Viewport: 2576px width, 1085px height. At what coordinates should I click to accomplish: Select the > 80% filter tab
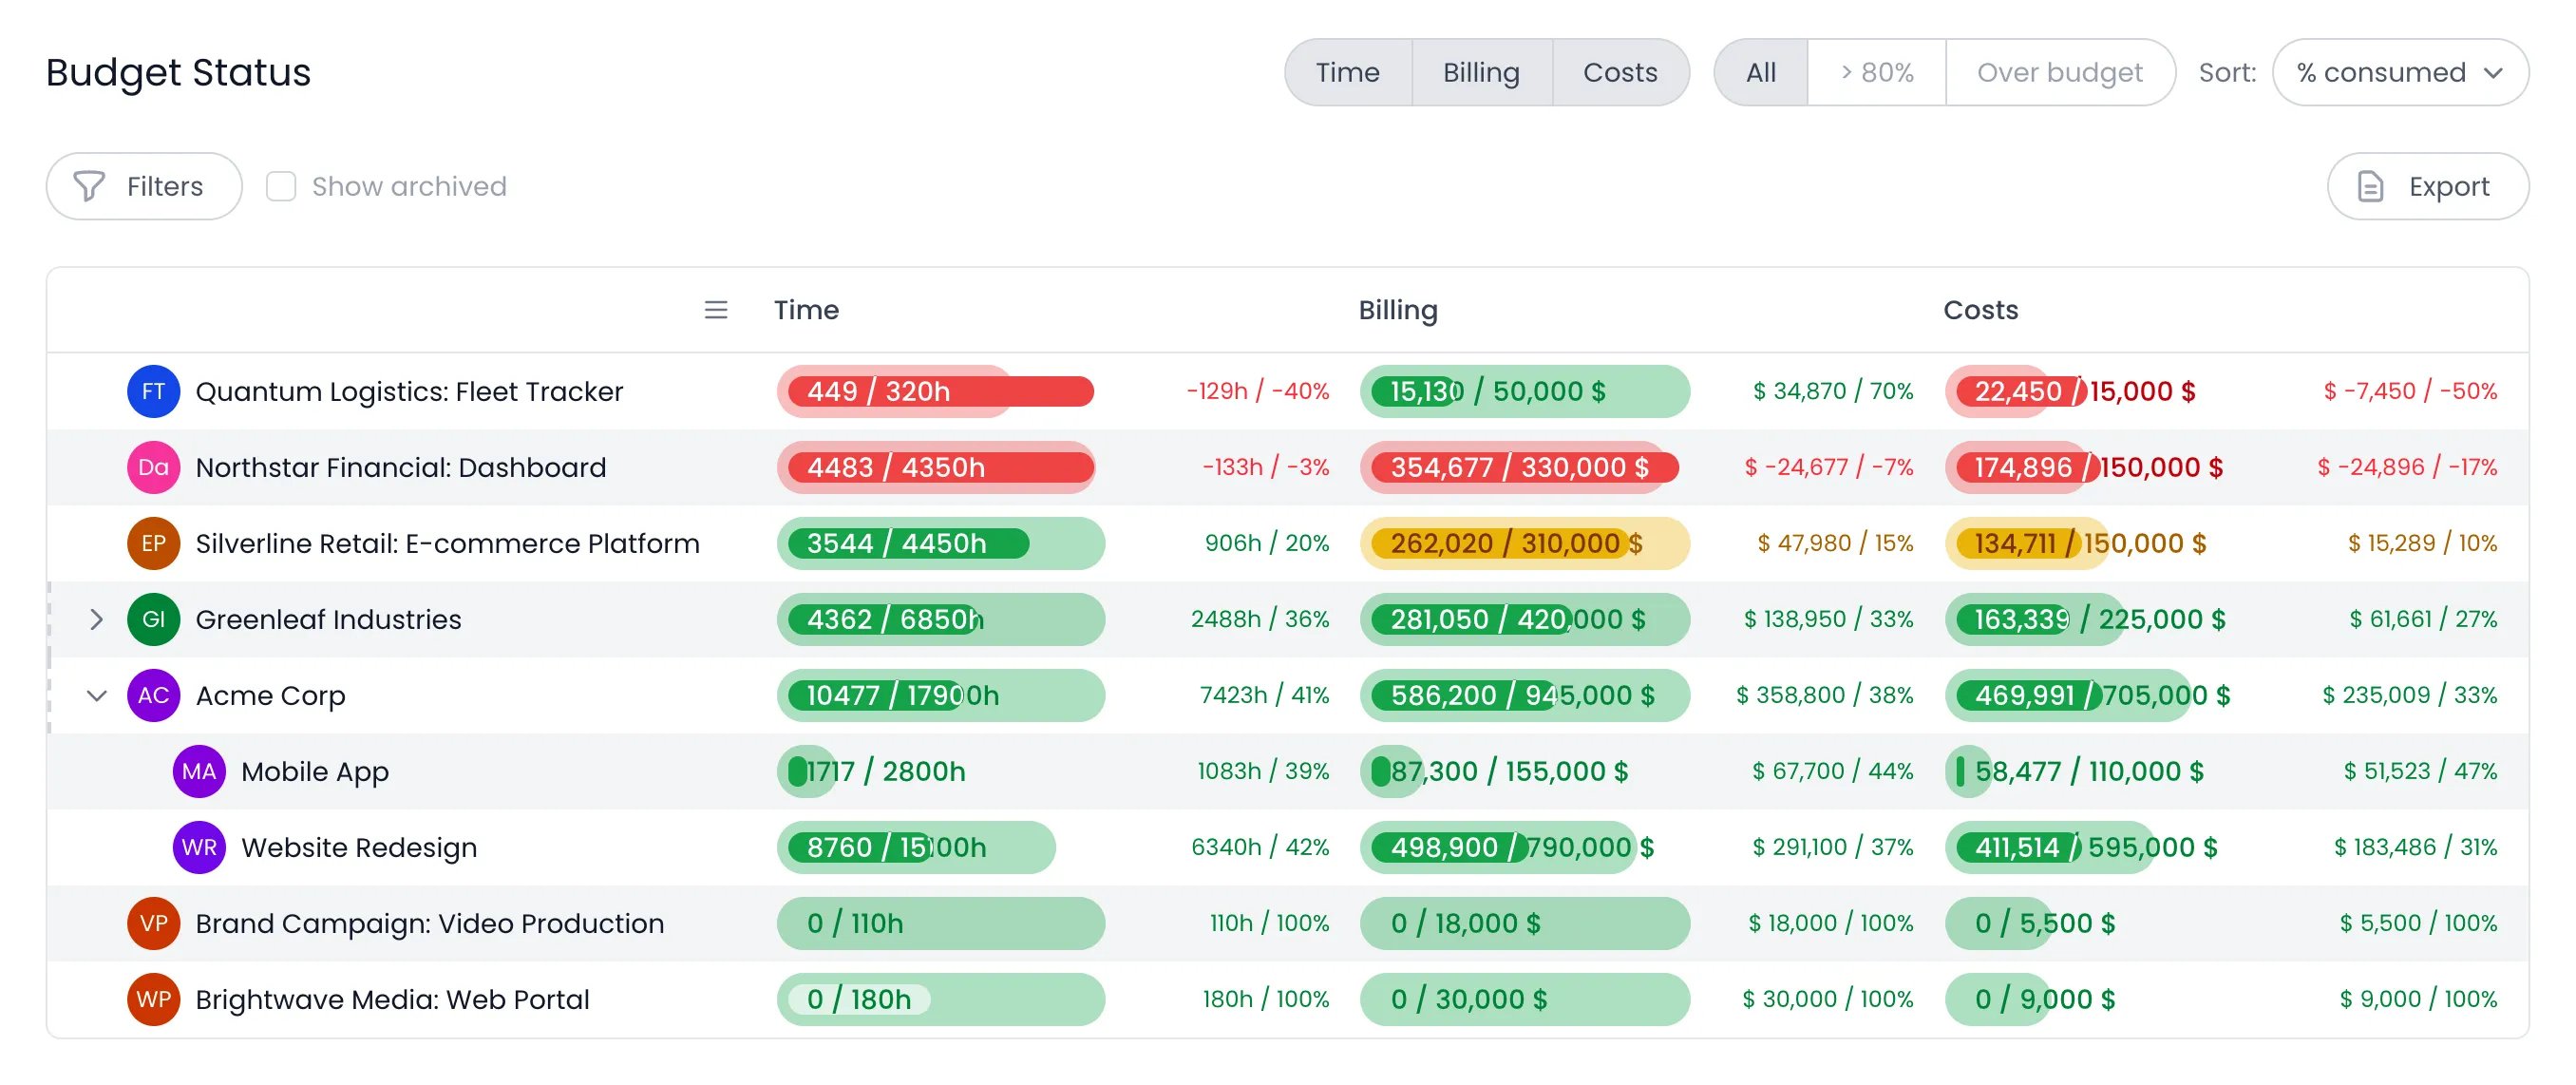pyautogui.click(x=1876, y=72)
